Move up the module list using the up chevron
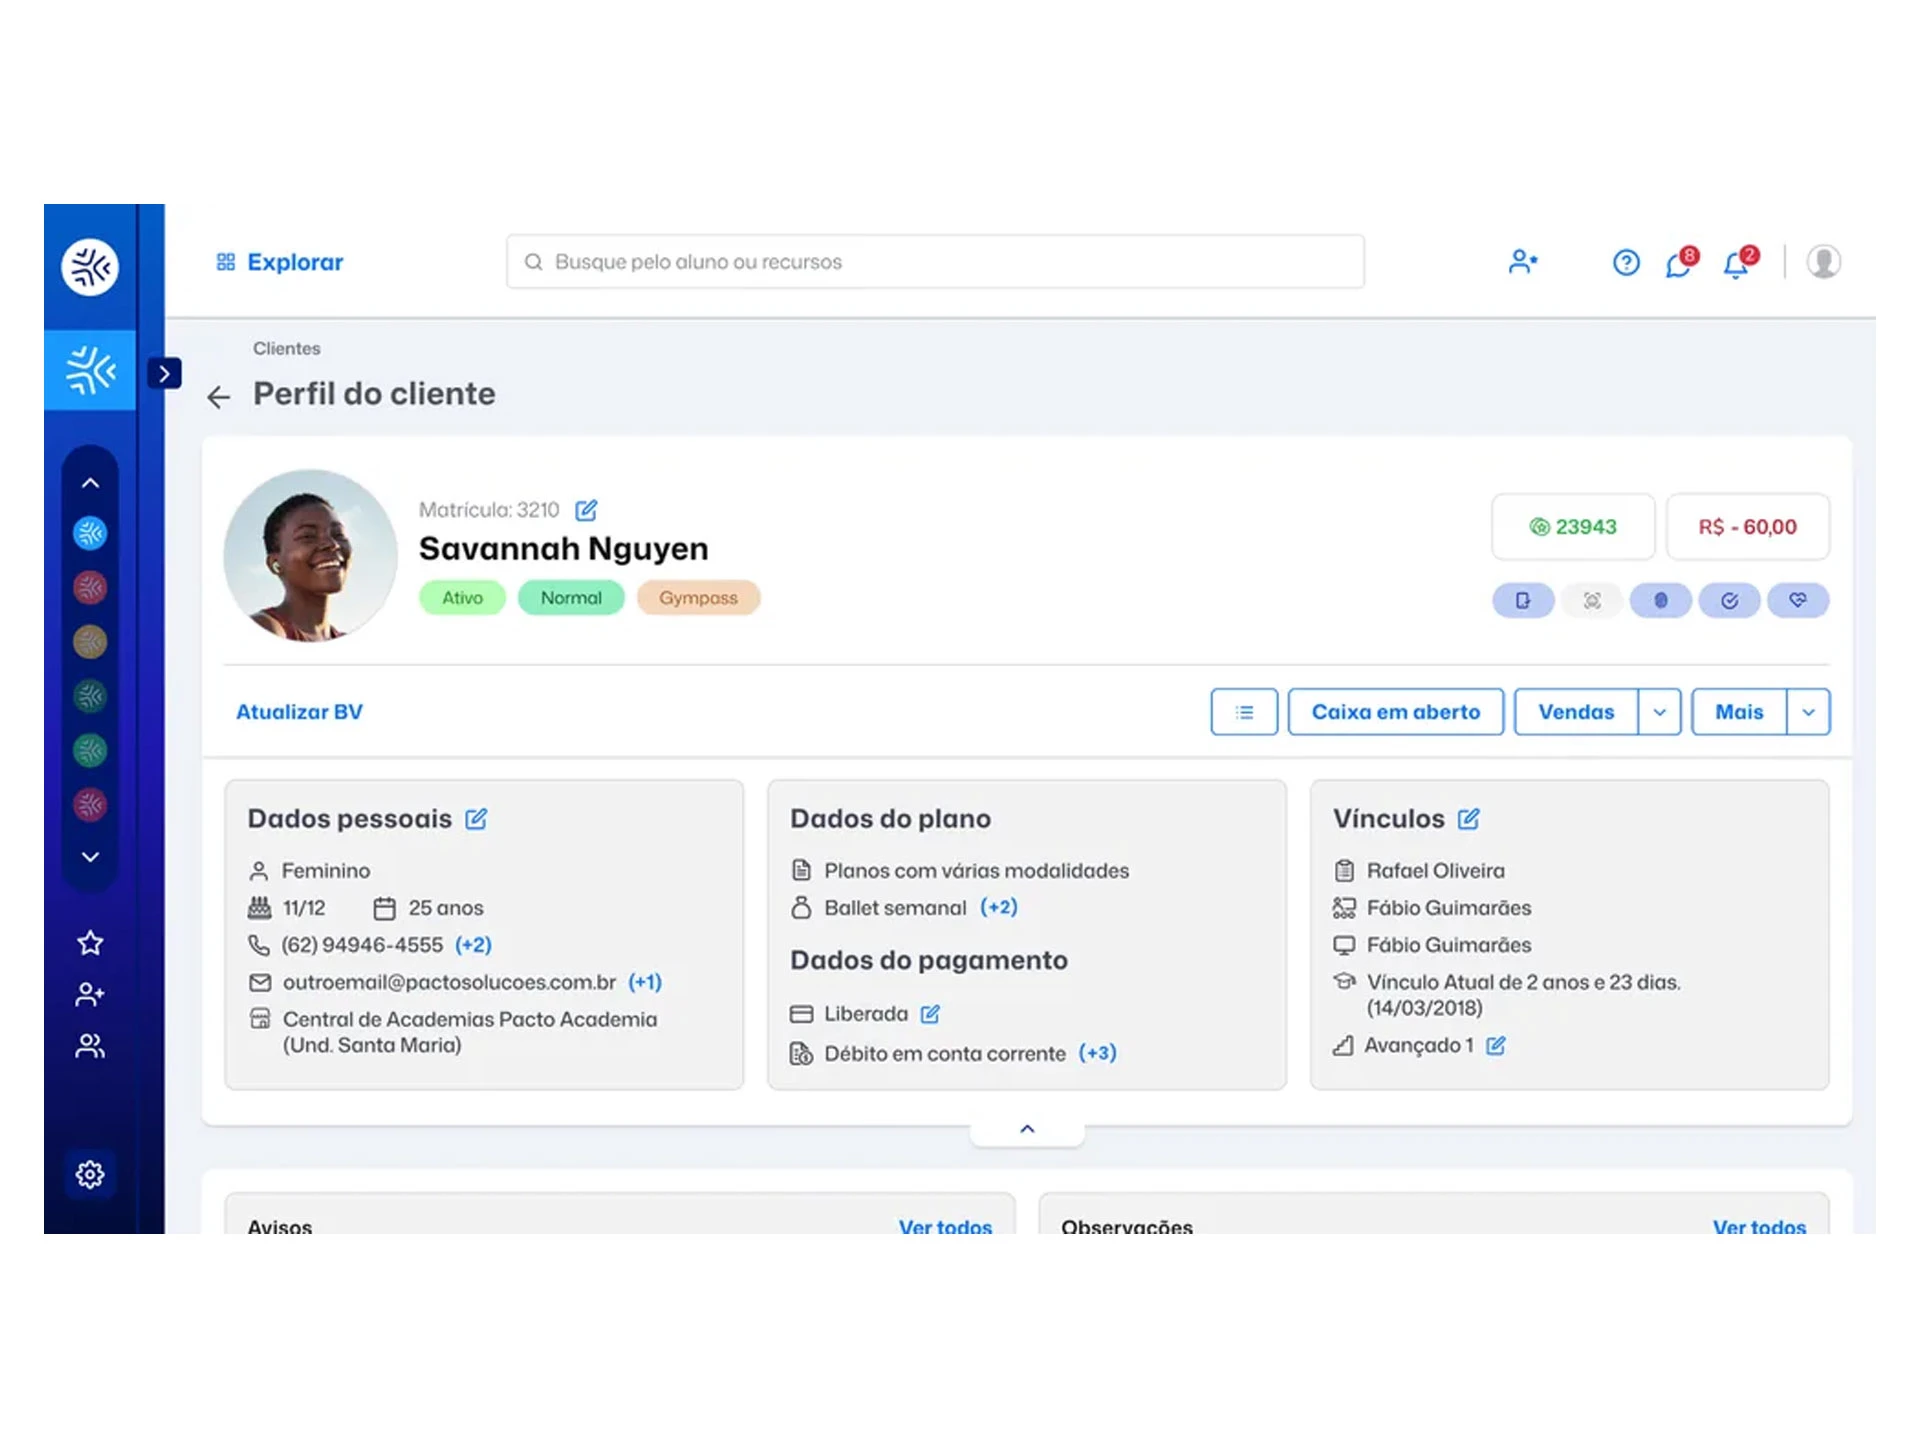 (x=90, y=483)
